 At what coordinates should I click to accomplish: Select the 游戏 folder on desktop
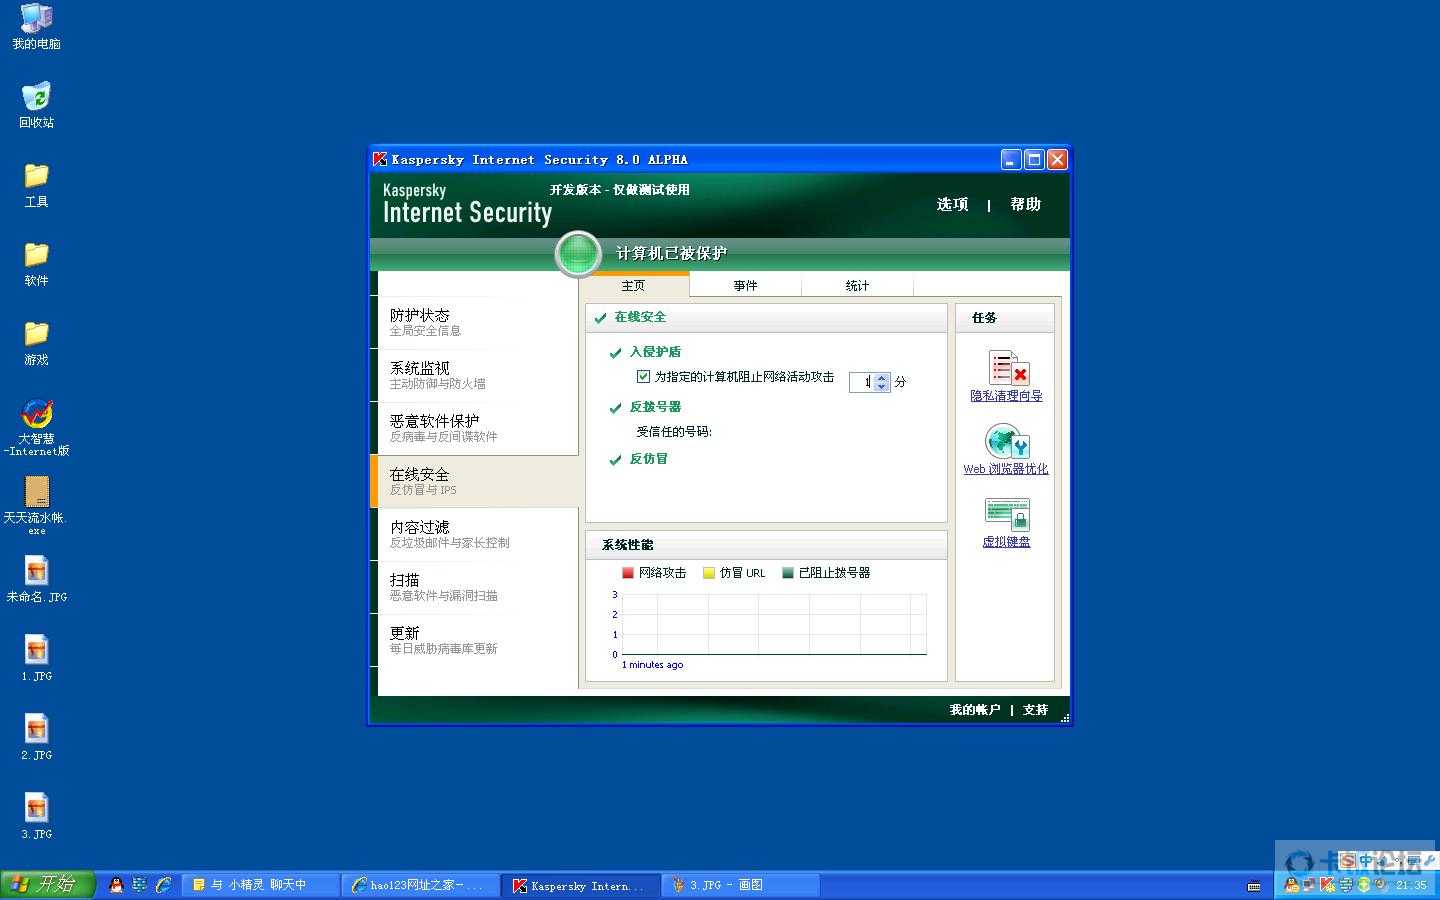pos(36,343)
